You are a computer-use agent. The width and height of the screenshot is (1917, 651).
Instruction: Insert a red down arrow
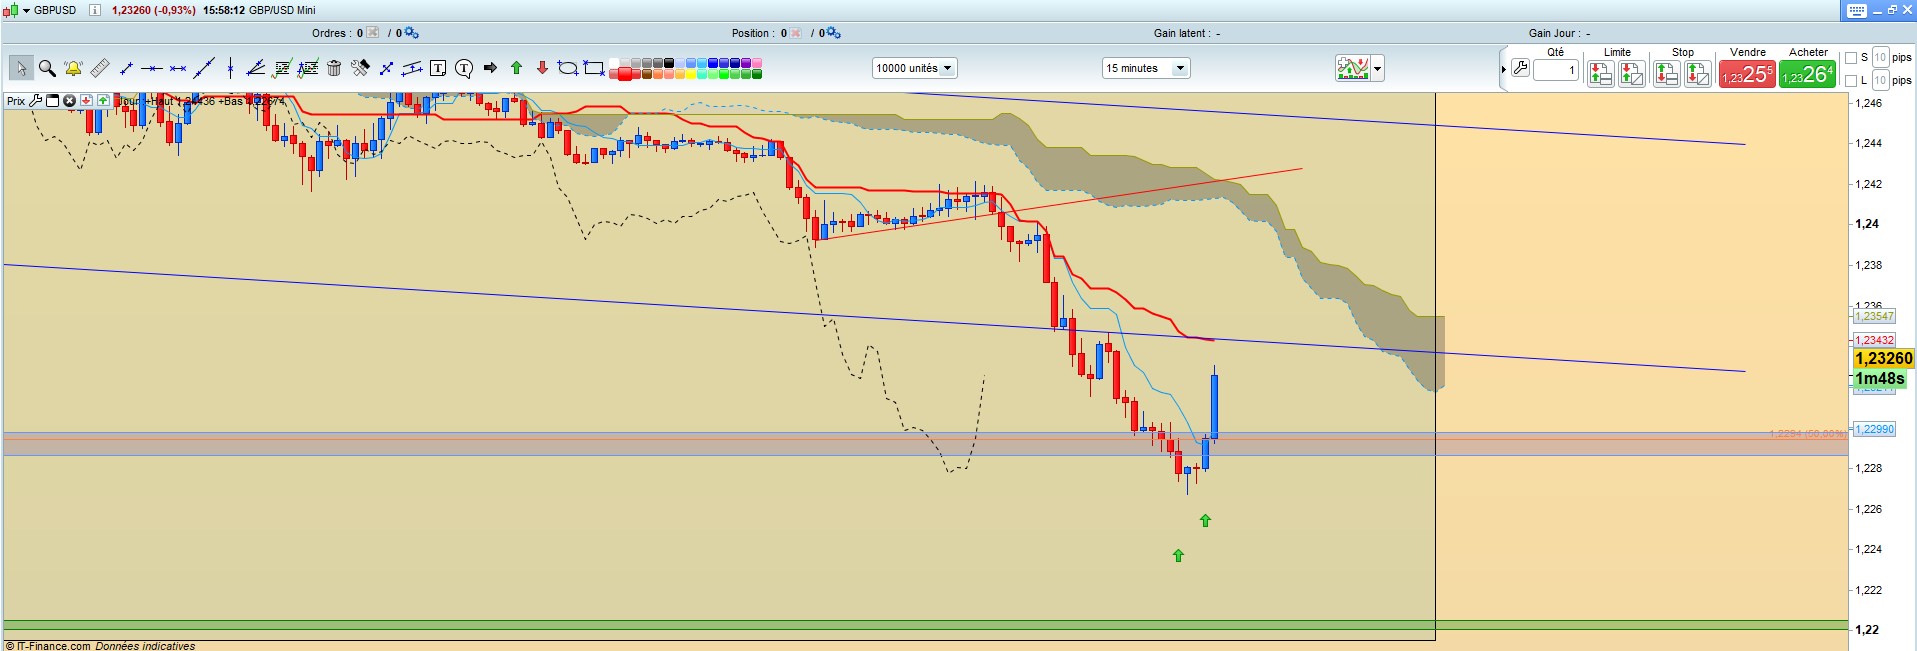[542, 68]
